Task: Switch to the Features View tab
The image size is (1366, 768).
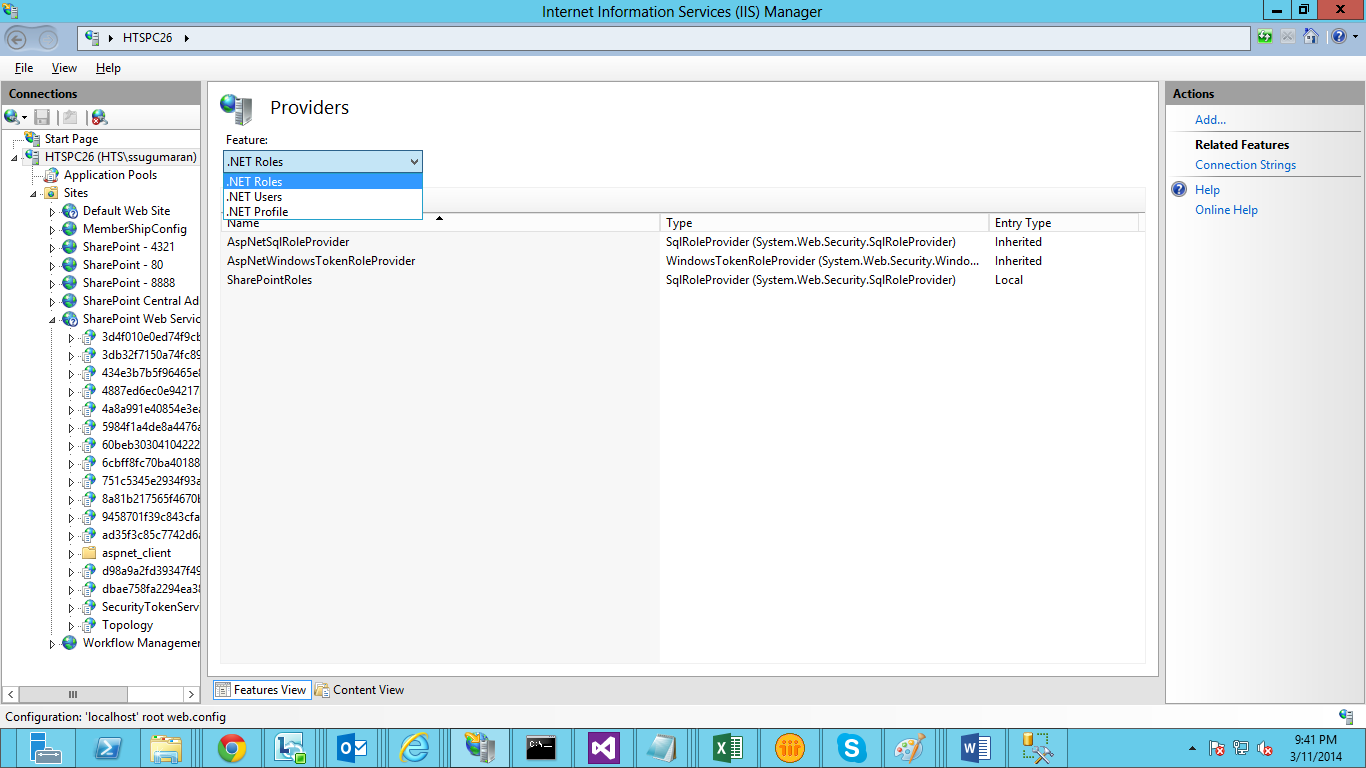Action: tap(262, 690)
